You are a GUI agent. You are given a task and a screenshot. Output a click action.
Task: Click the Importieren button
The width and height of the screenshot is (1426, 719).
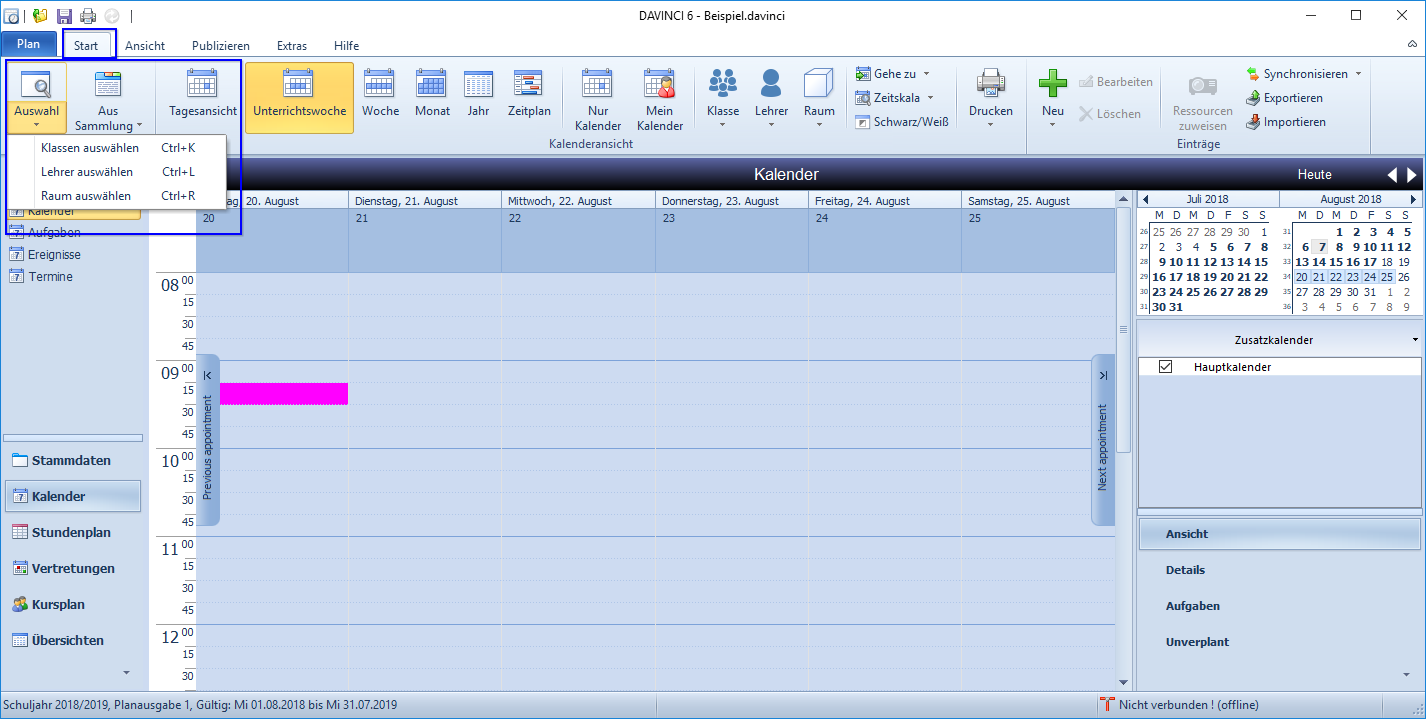point(1285,122)
